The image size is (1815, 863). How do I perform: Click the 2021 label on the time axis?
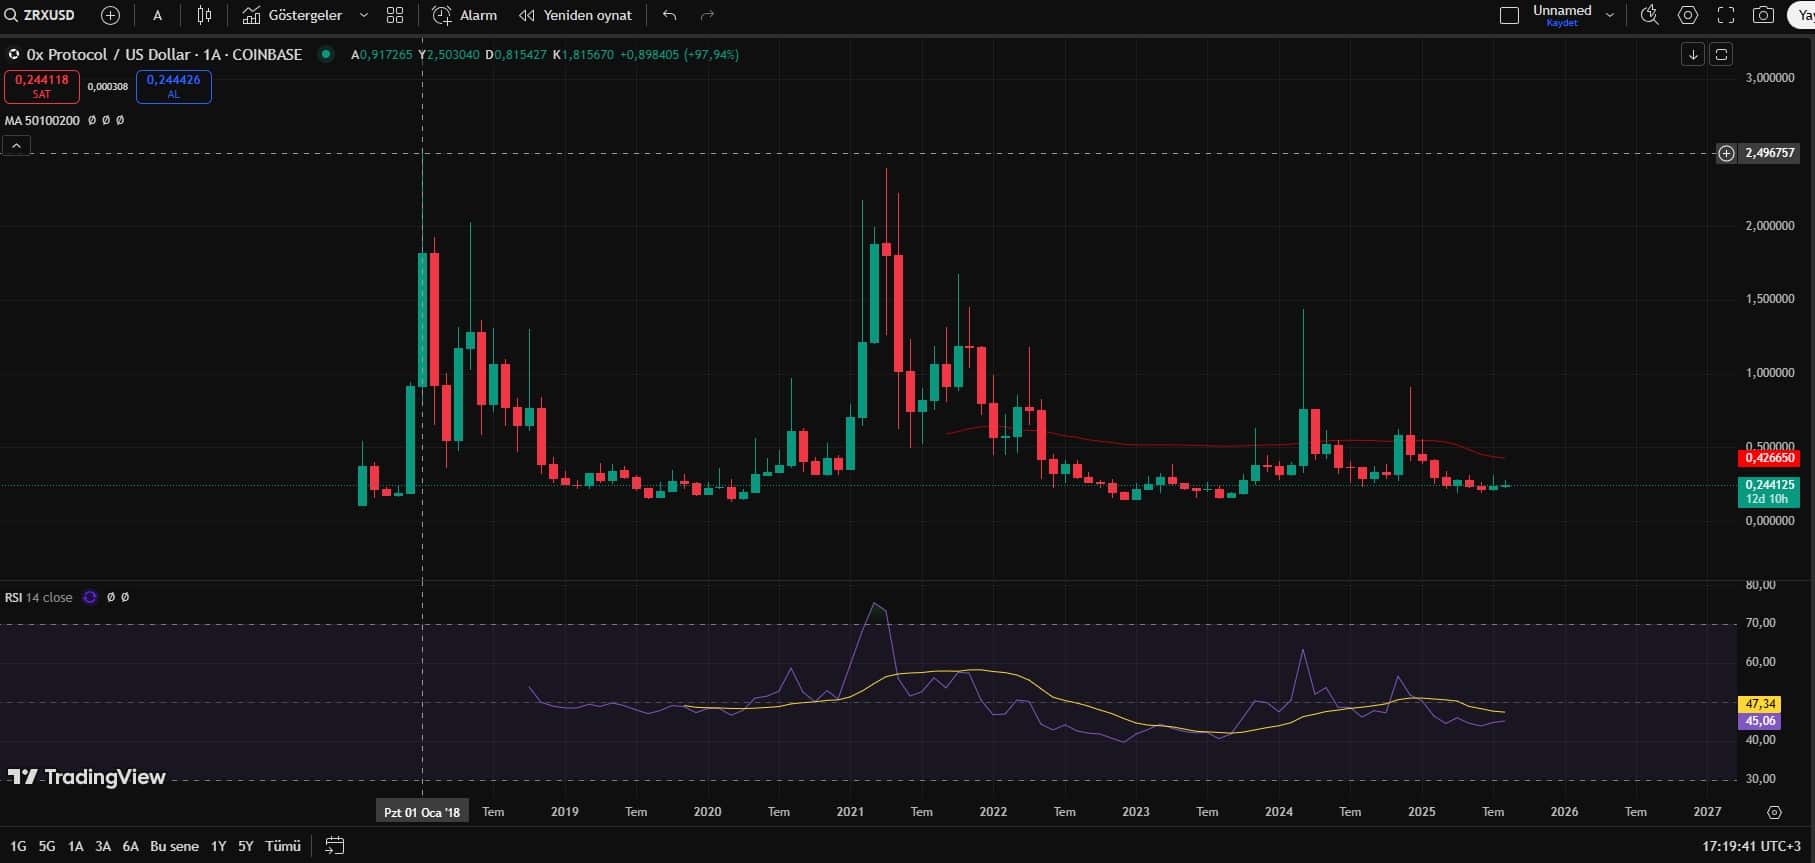pos(850,812)
